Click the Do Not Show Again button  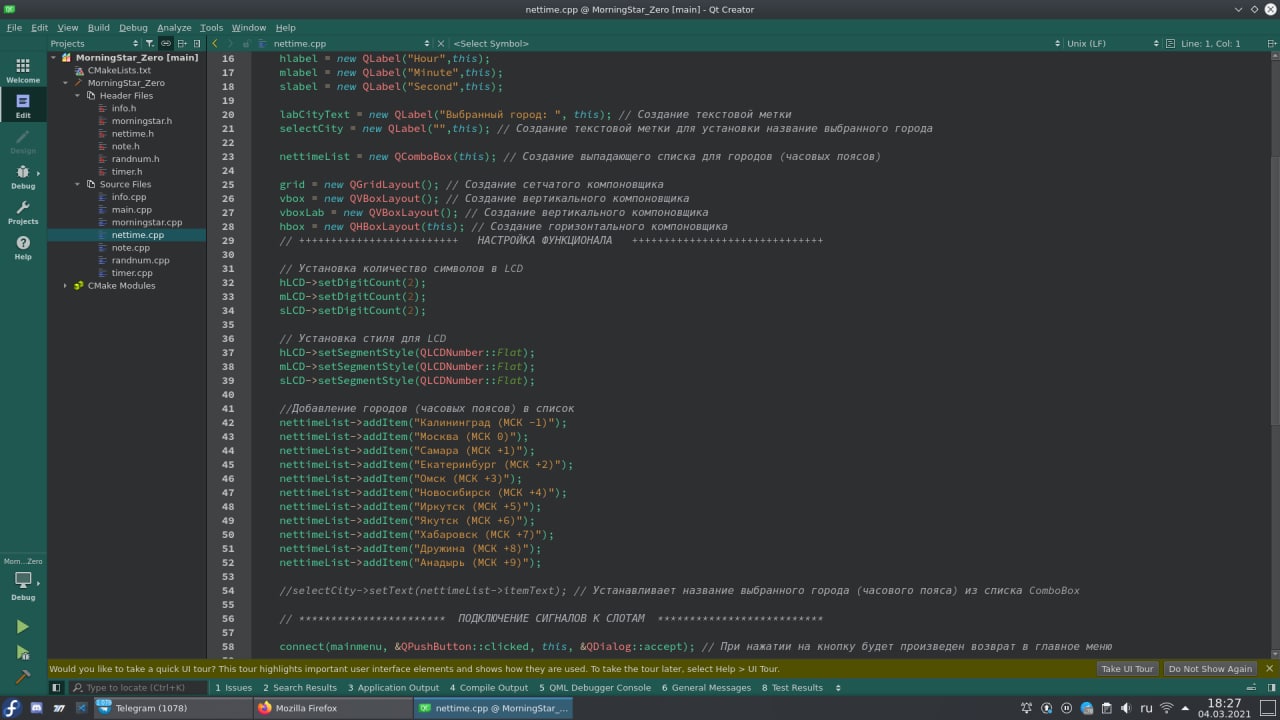[1210, 669]
